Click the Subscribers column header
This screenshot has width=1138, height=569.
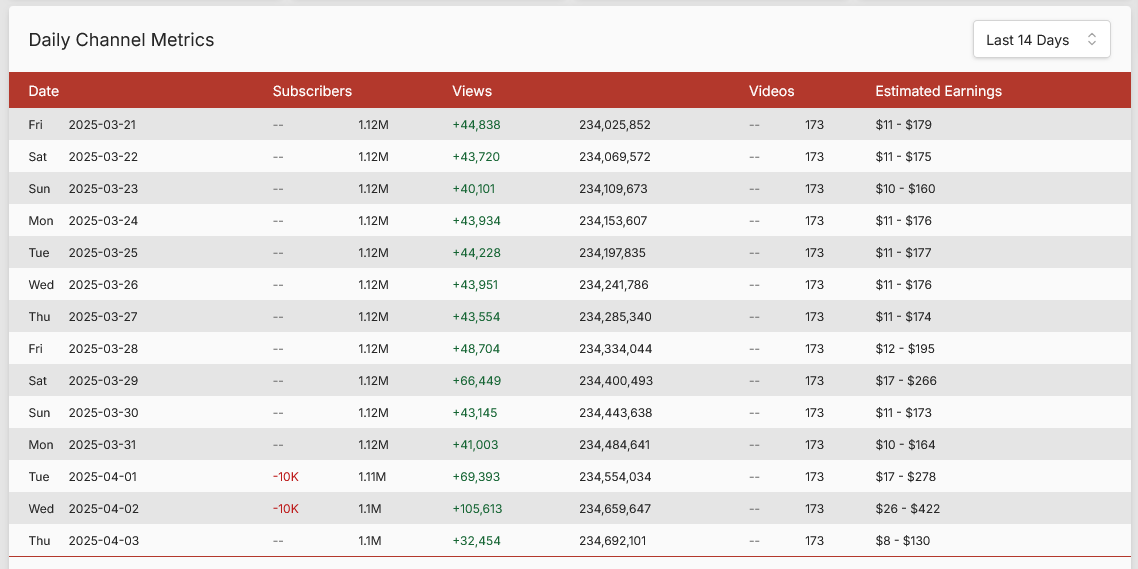pyautogui.click(x=312, y=91)
